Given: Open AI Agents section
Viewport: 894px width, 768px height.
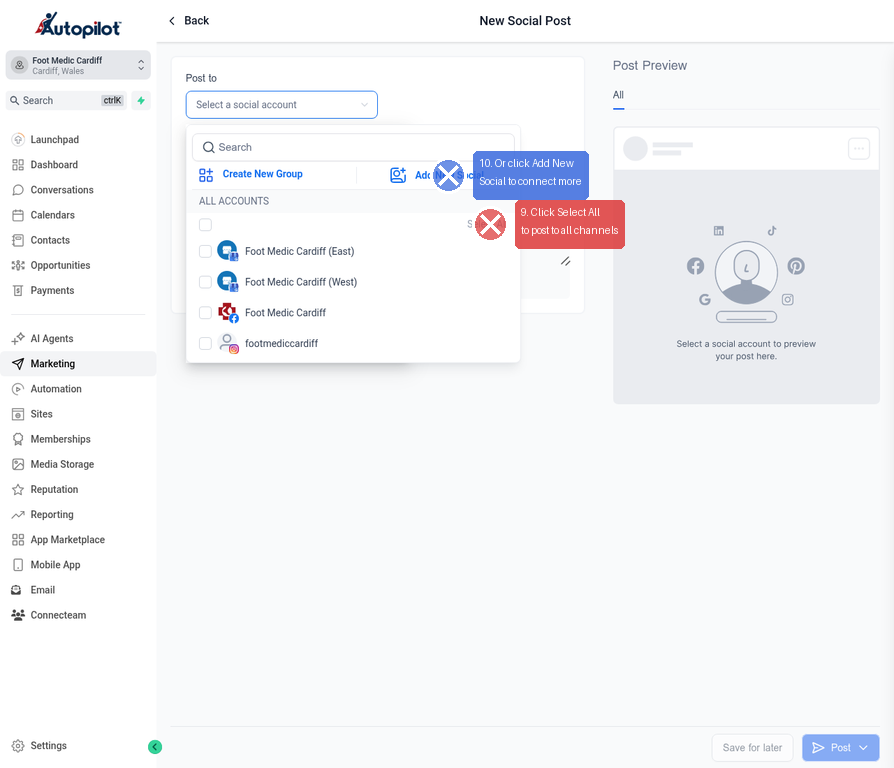Looking at the screenshot, I should click(51, 339).
